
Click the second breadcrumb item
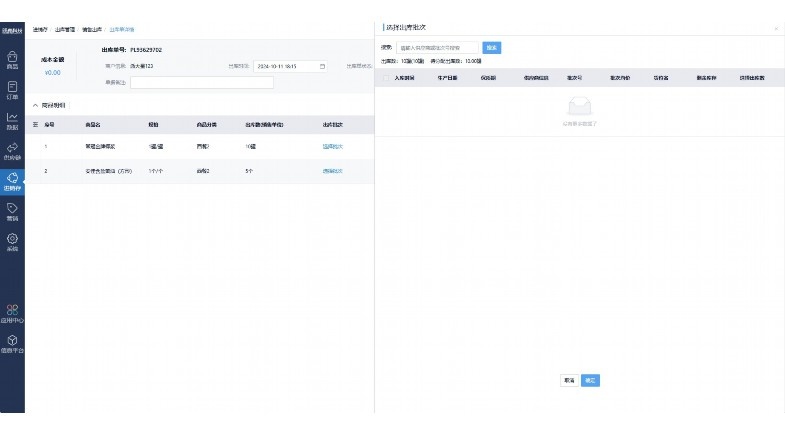(65, 30)
